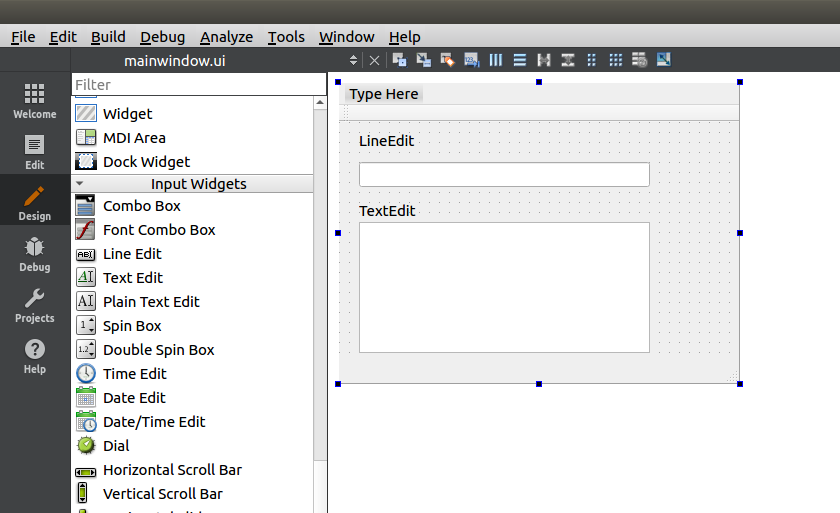Click the large TextEdit area on form
Screen dimensions: 840x513
(x=504, y=288)
